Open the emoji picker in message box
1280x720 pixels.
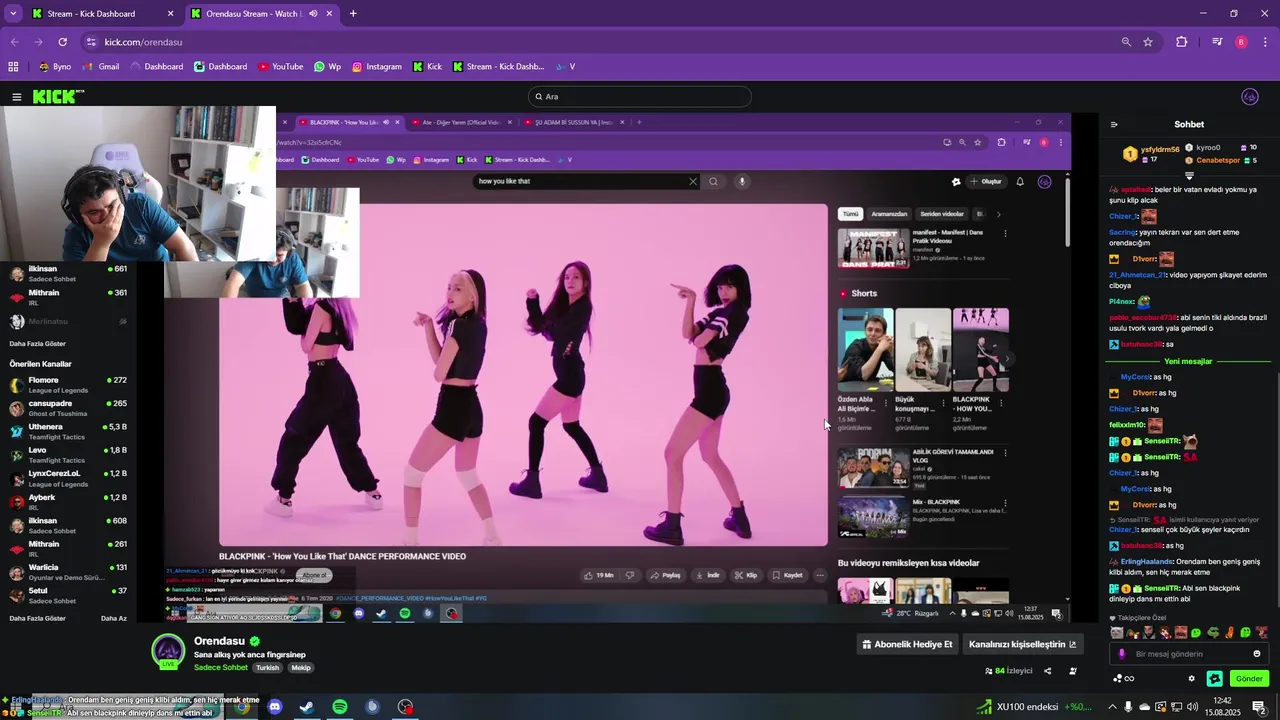pyautogui.click(x=1257, y=654)
